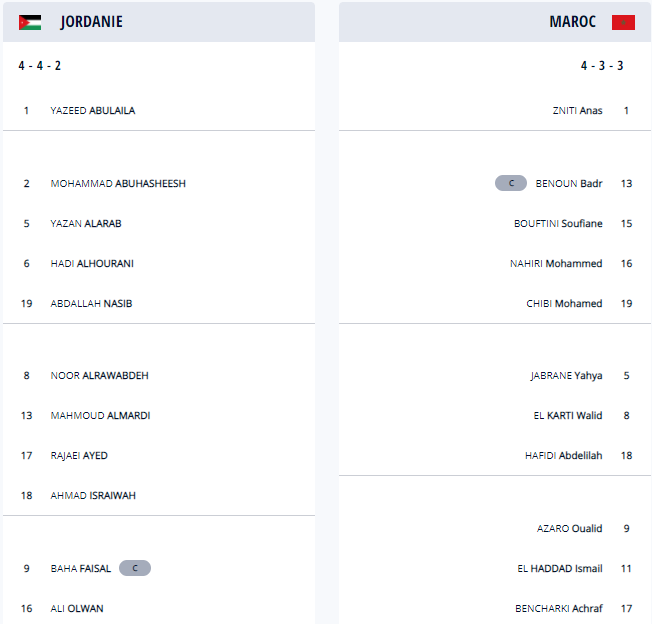Select forward Azaro Oualid

[x=570, y=528]
